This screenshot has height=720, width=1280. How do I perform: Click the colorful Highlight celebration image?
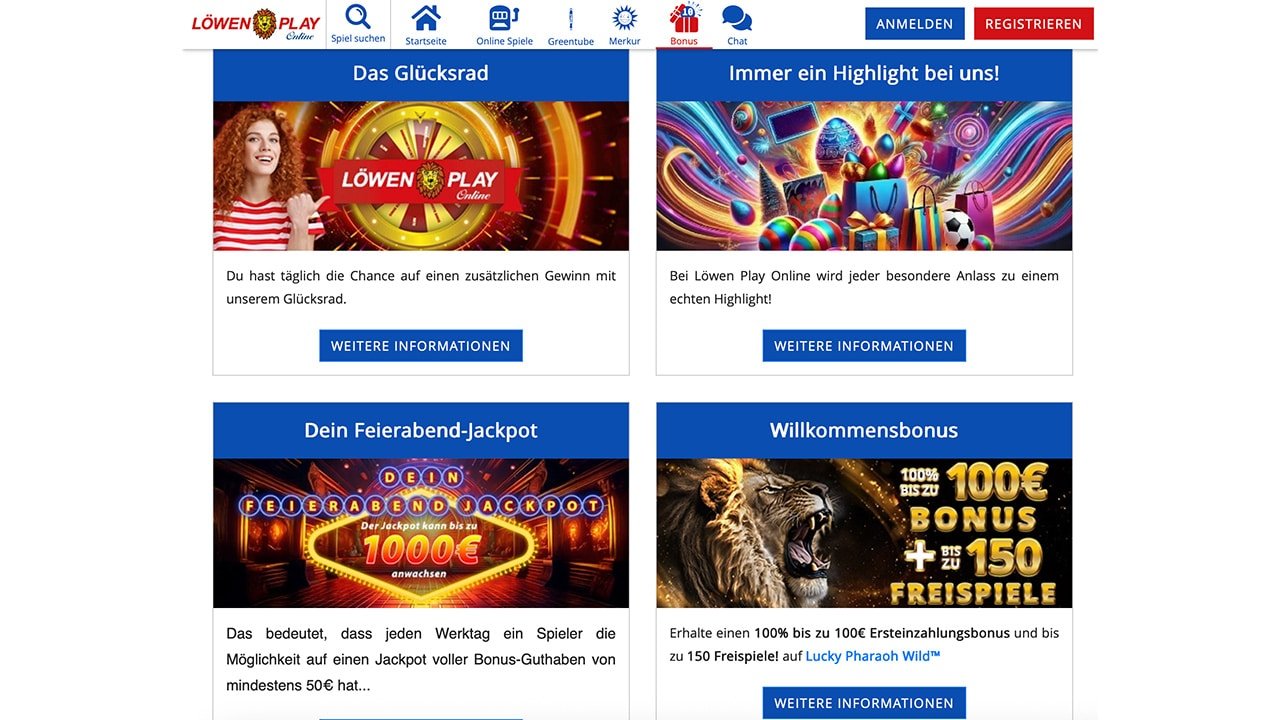point(864,175)
